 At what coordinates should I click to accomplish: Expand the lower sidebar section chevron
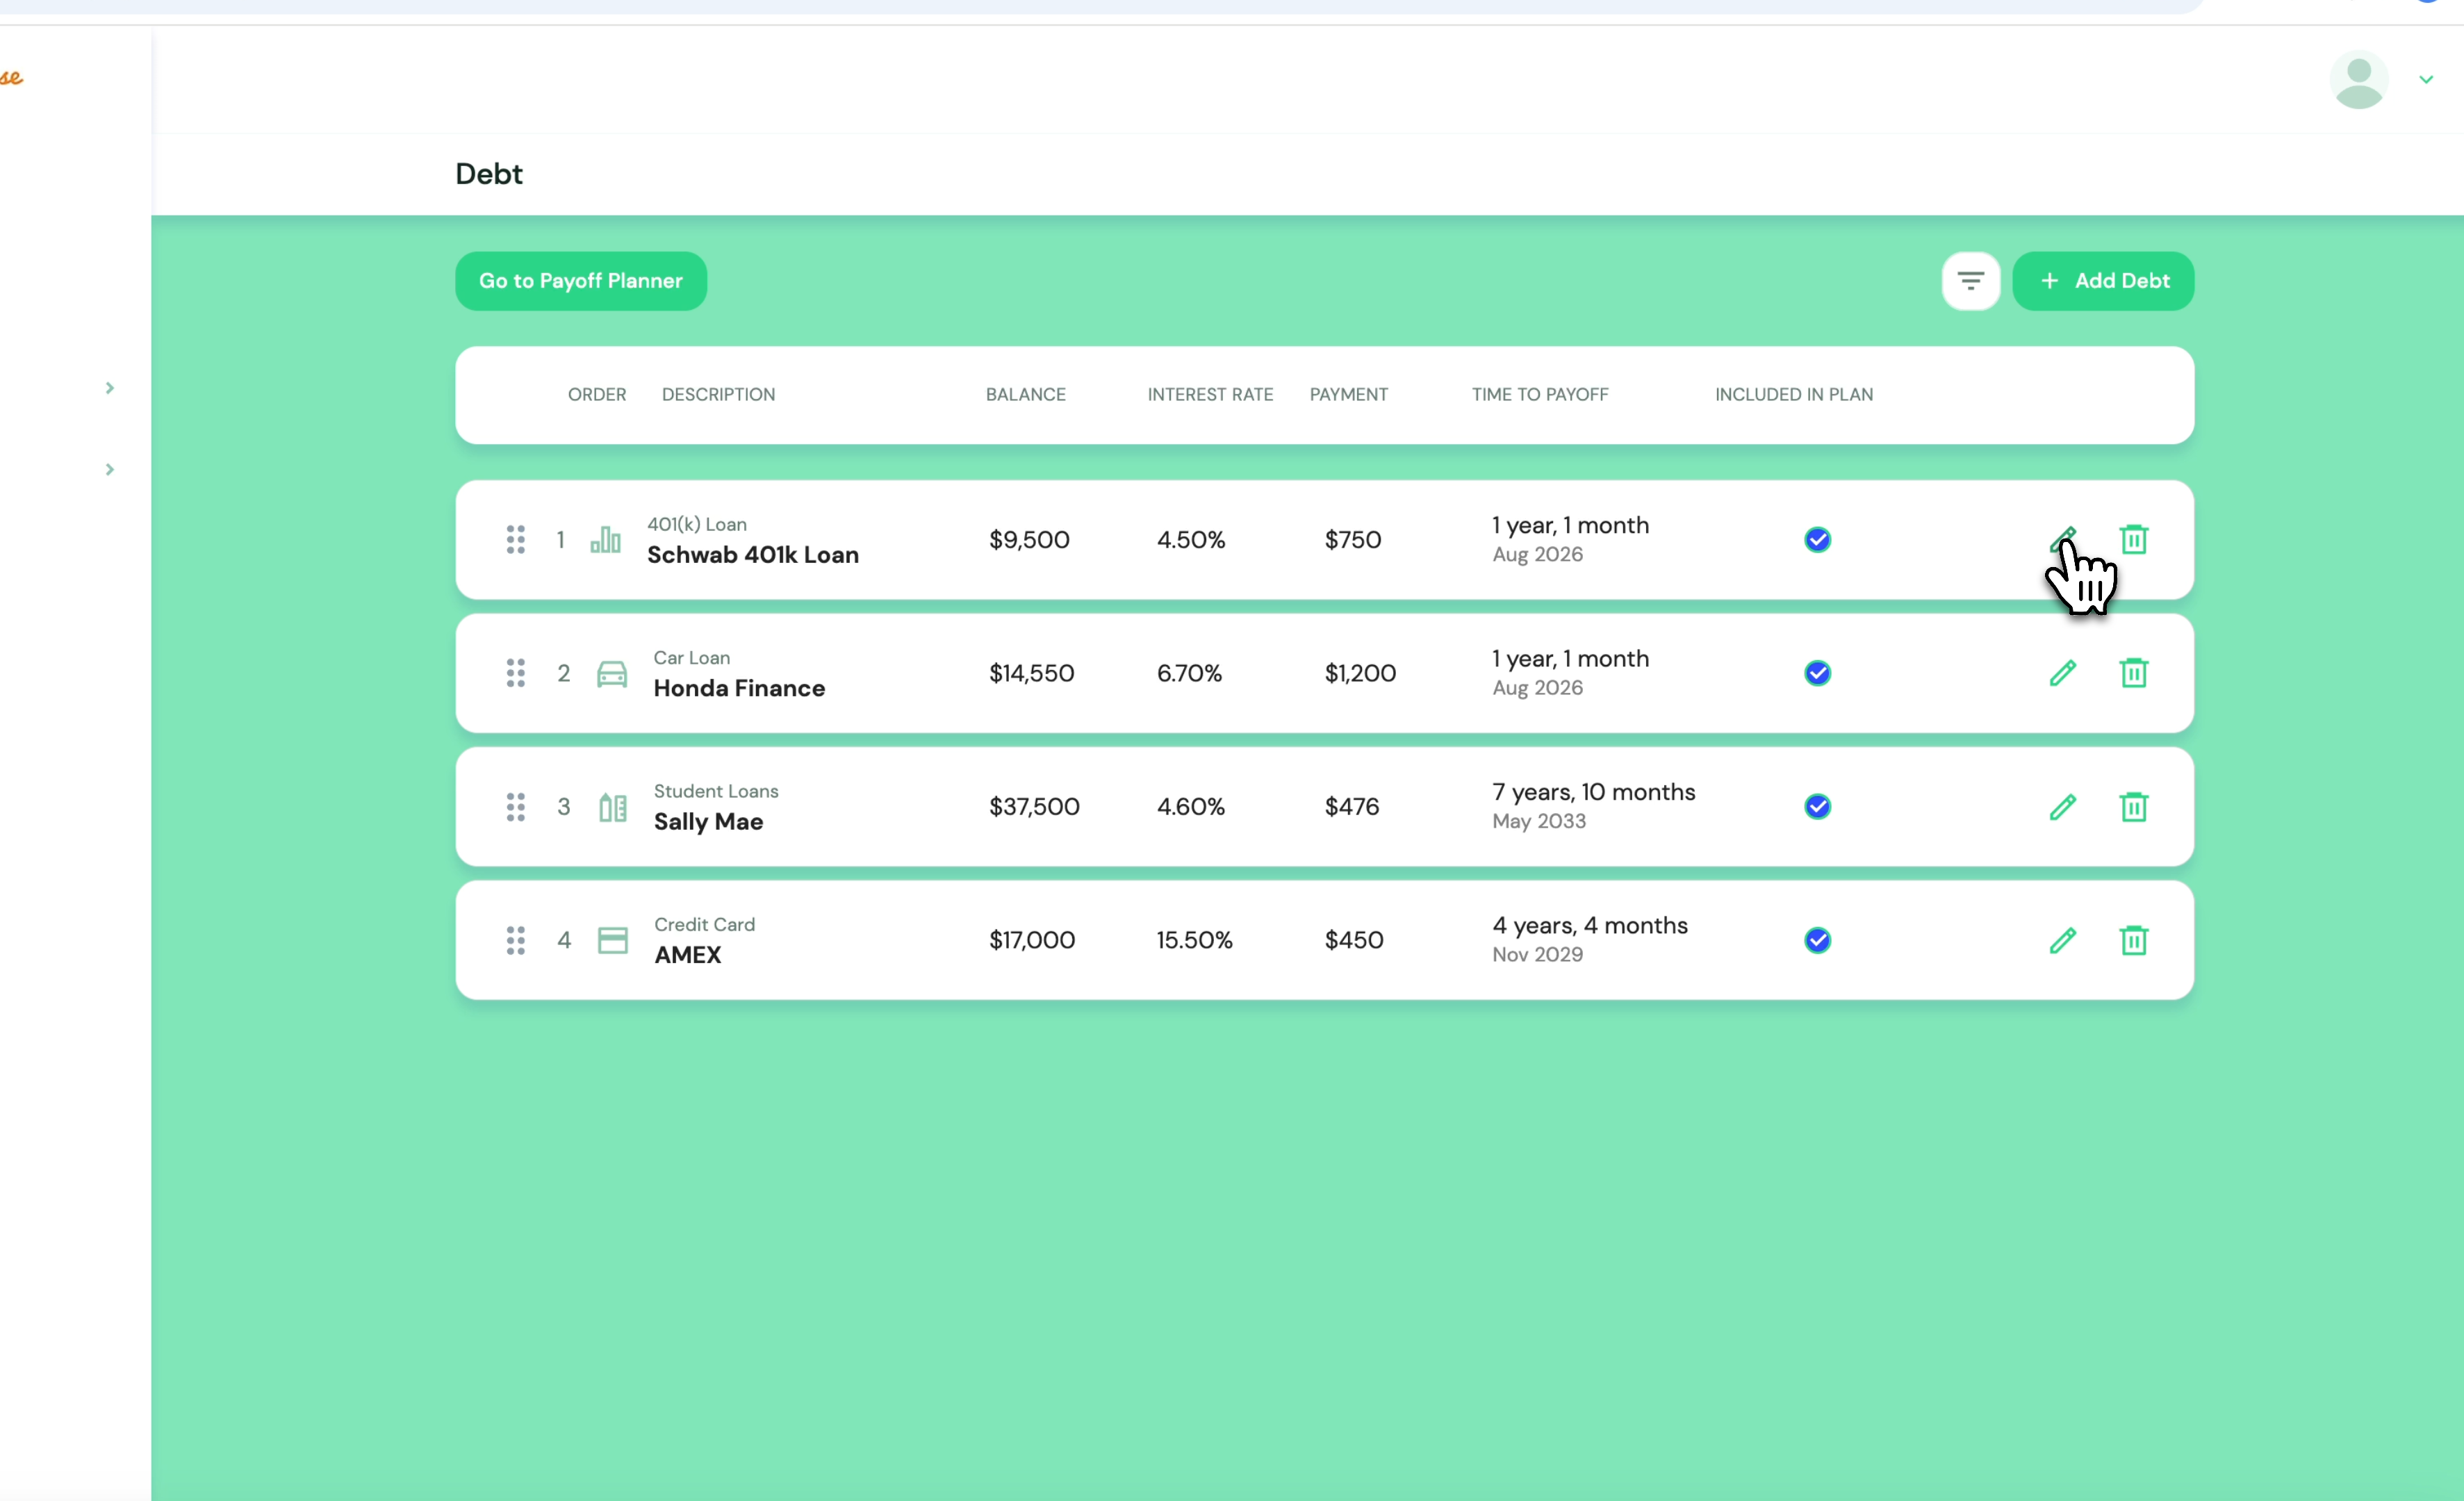(109, 469)
